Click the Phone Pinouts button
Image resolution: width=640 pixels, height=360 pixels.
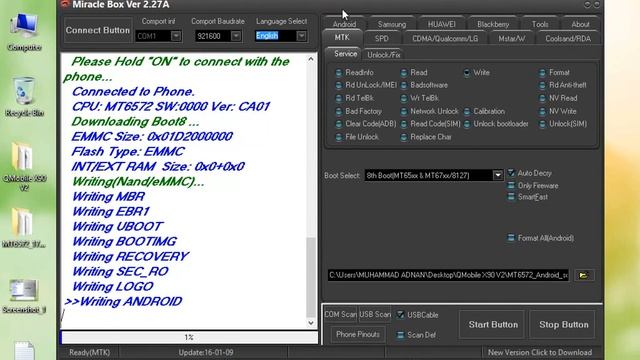click(x=358, y=334)
